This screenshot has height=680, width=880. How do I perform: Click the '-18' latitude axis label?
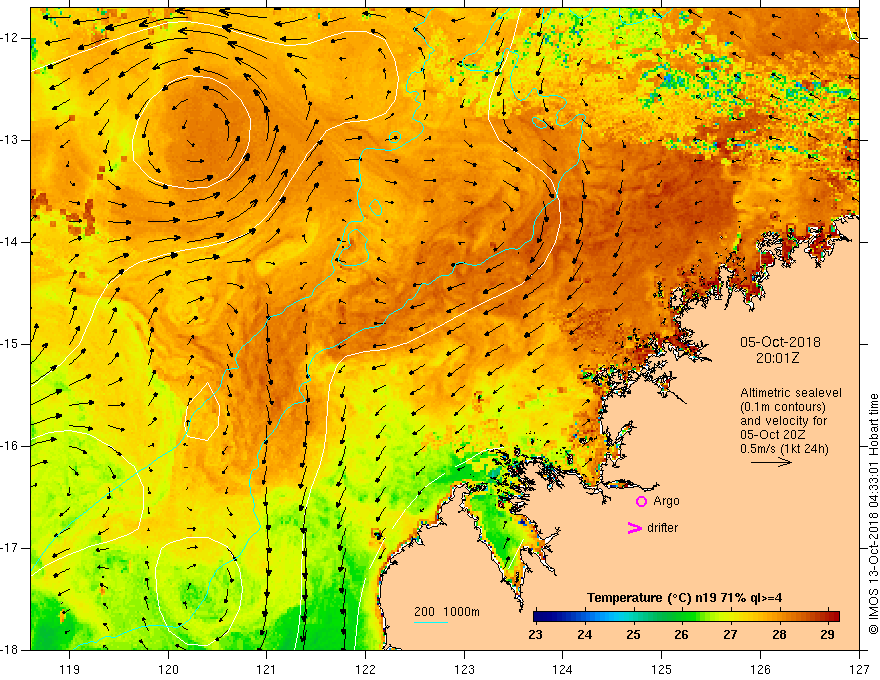[11, 650]
